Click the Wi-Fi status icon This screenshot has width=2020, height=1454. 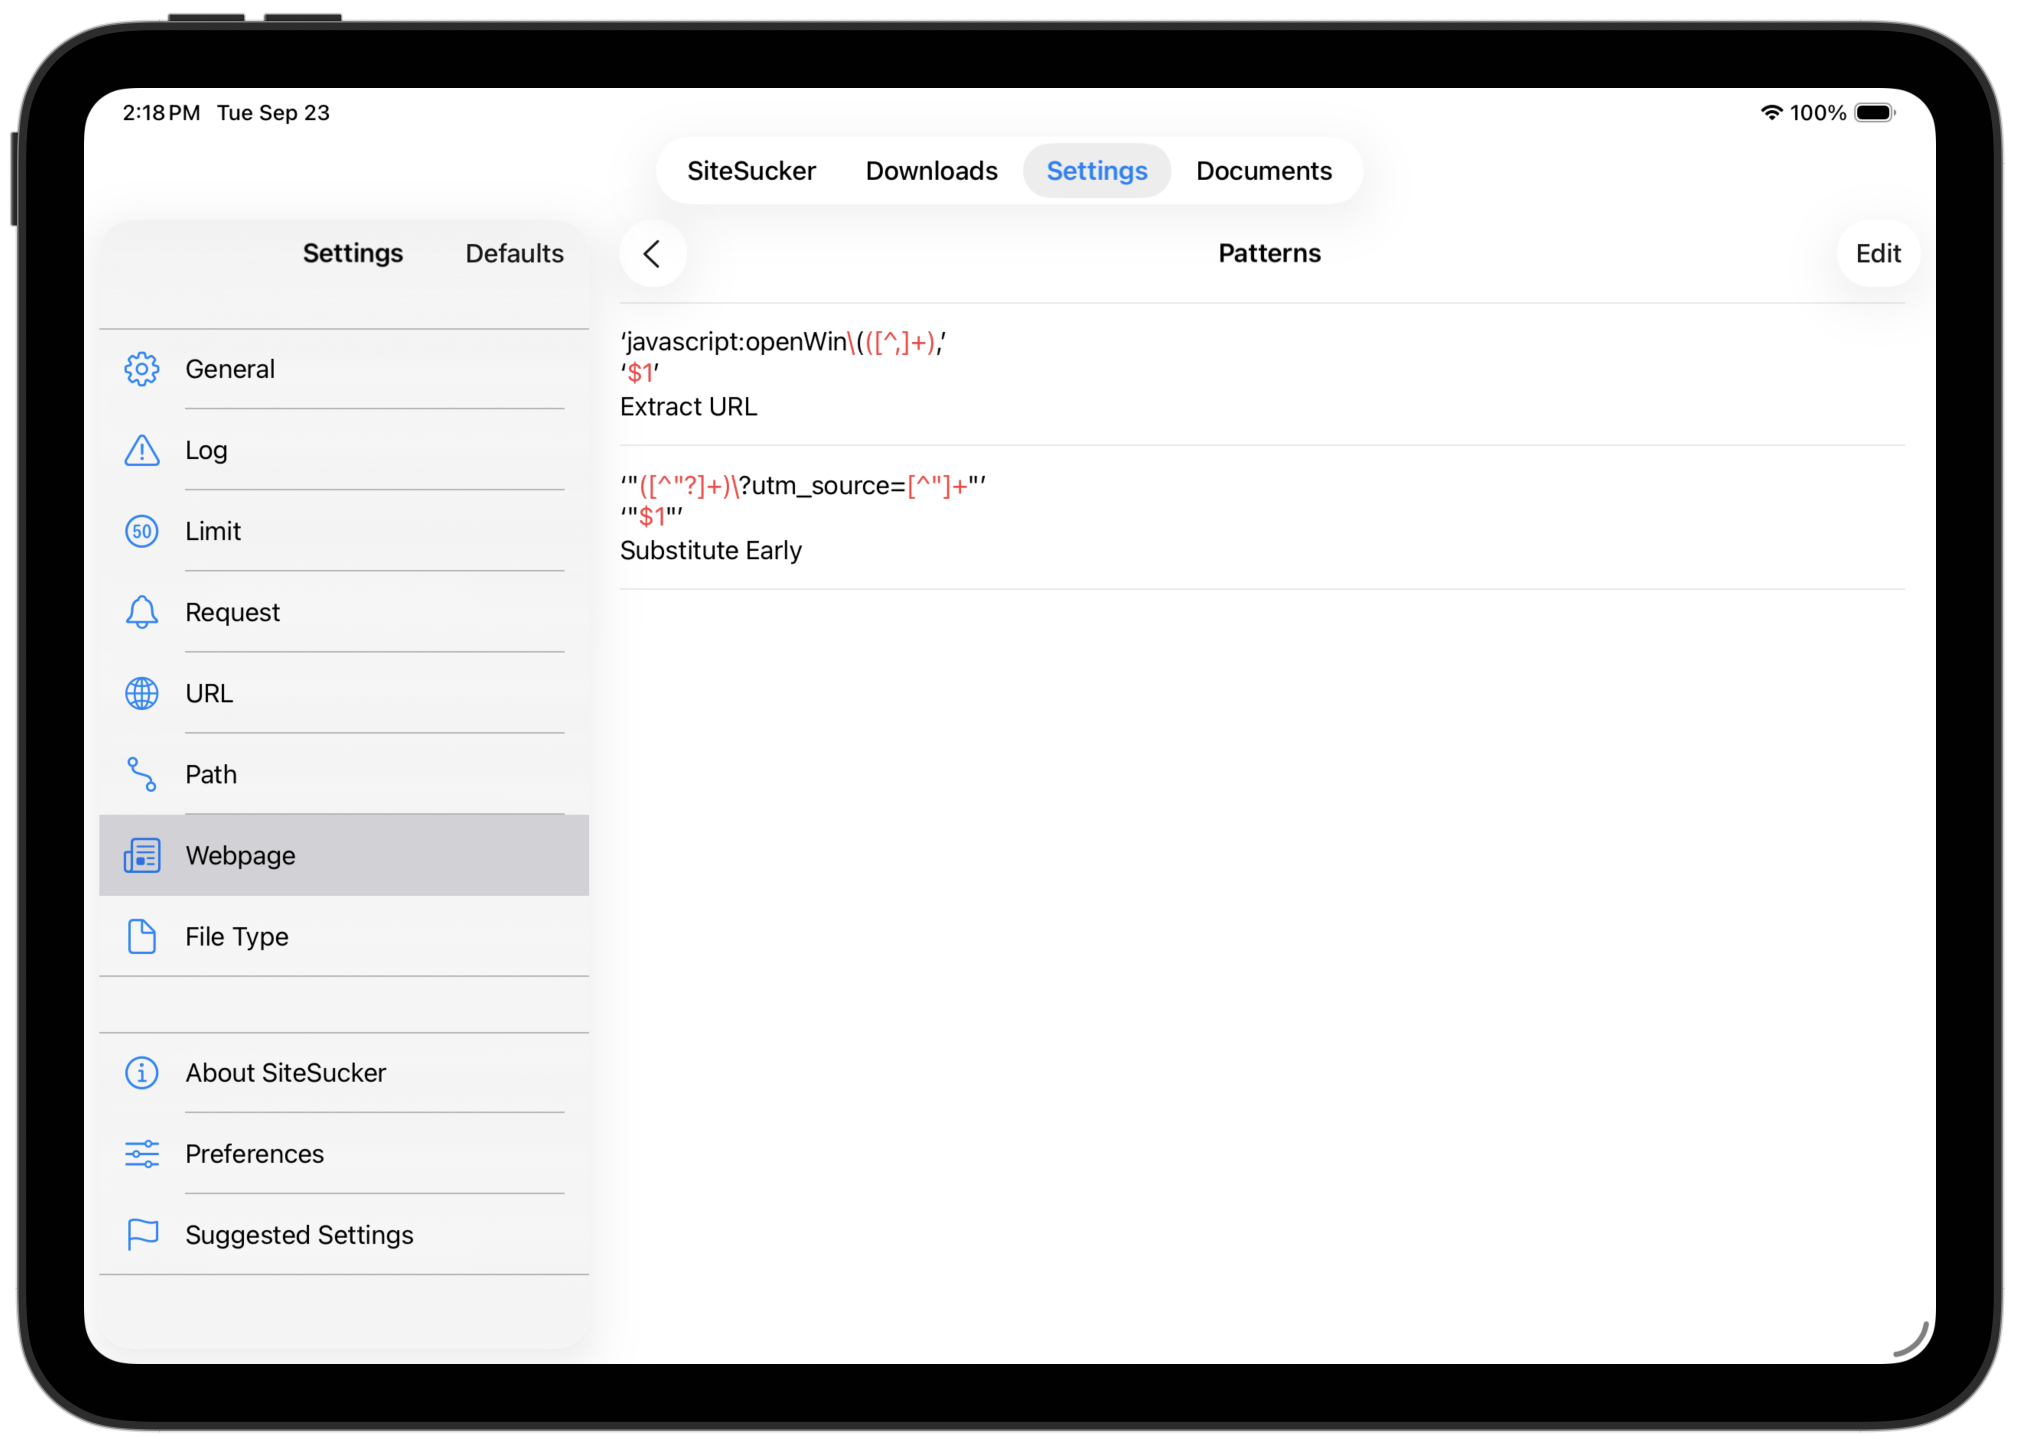click(1771, 113)
